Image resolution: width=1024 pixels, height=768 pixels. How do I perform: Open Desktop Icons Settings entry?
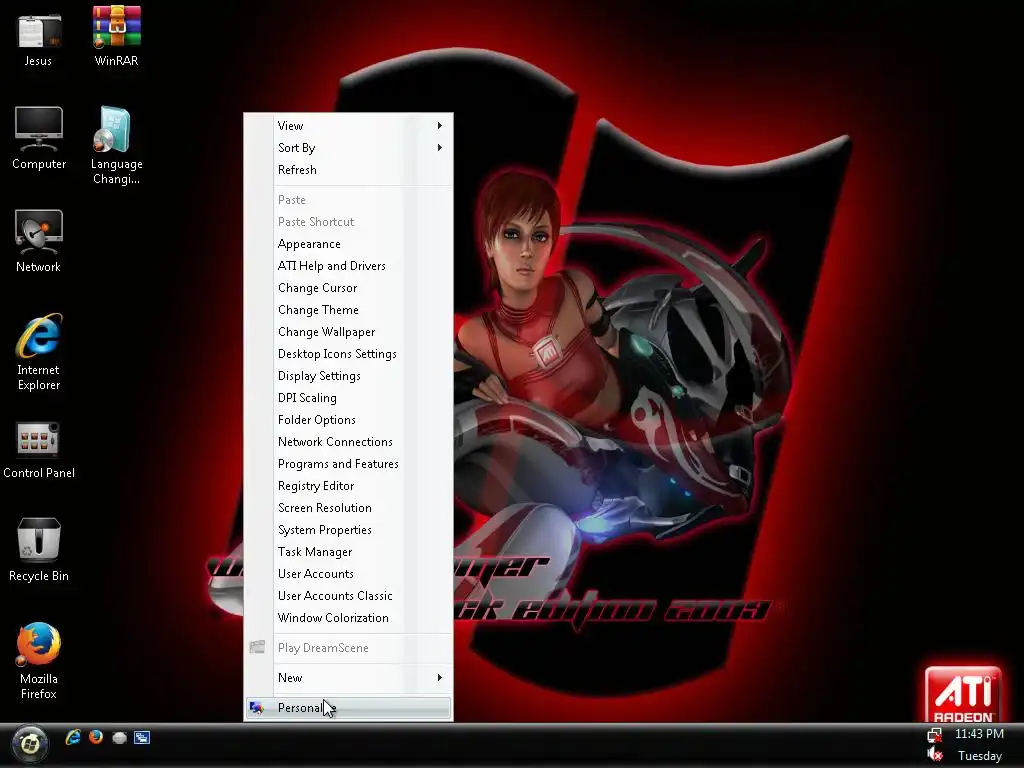pos(337,354)
